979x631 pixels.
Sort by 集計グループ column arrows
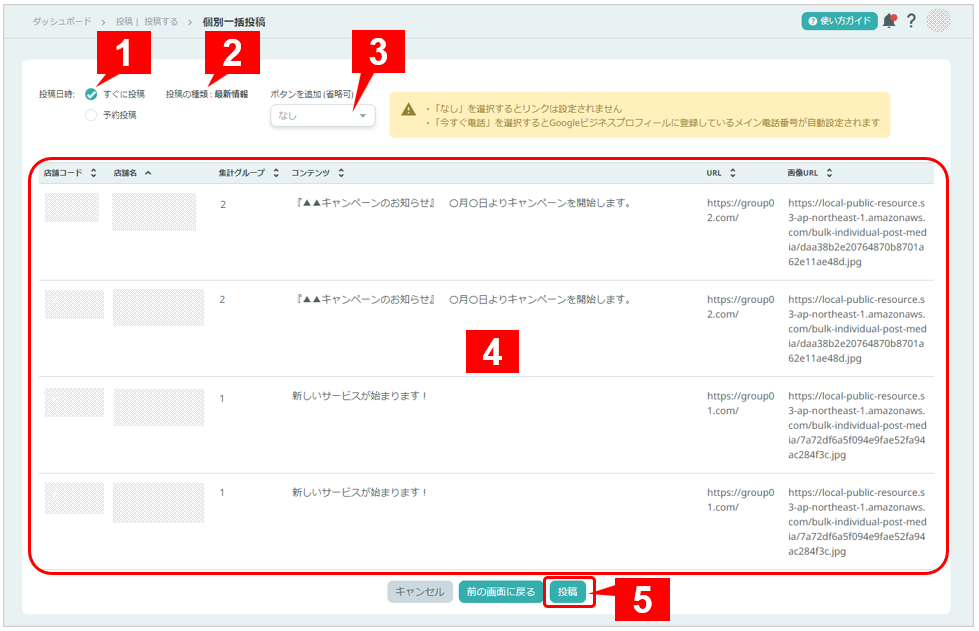click(x=276, y=173)
